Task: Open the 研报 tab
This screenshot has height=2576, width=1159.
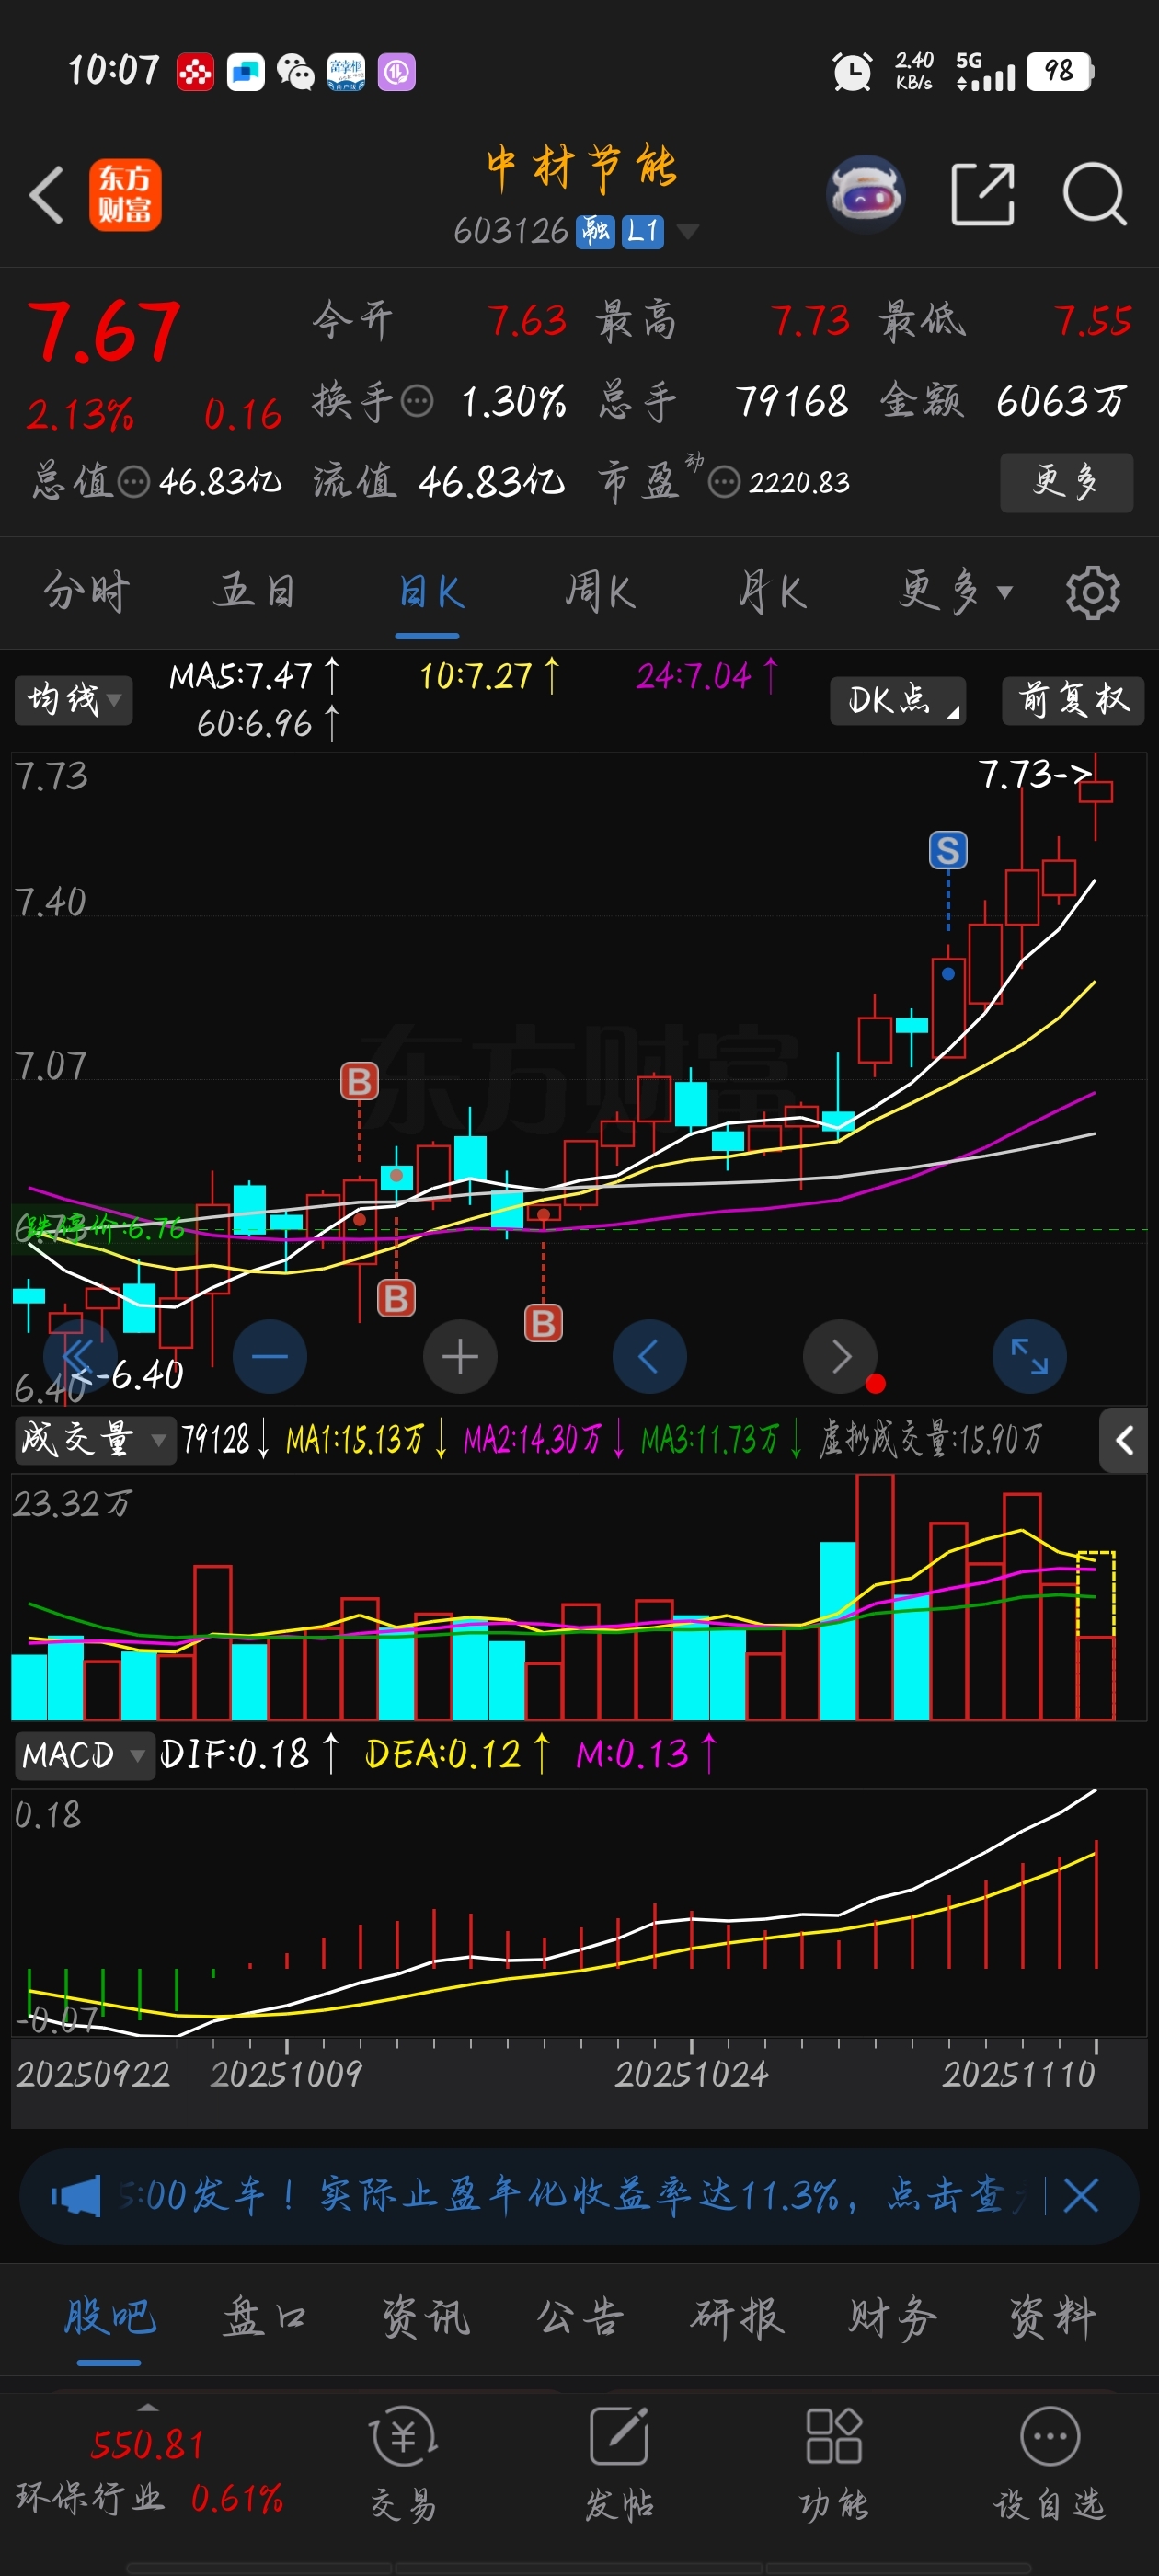Action: 738,2317
